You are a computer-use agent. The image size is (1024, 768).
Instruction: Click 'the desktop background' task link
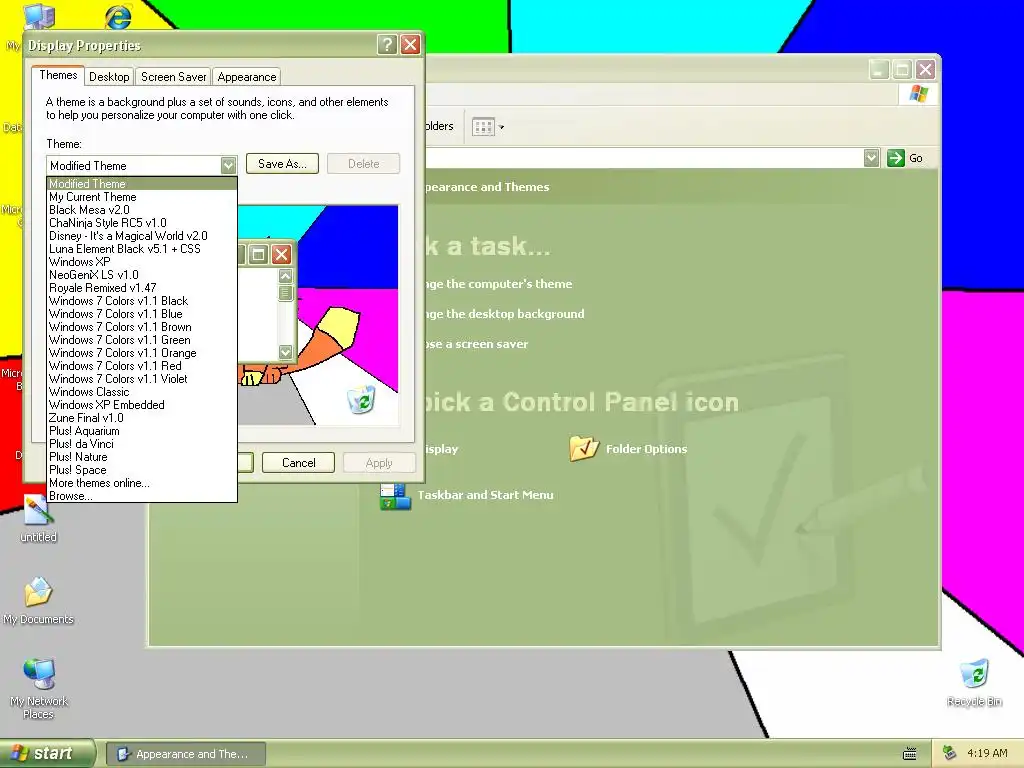(515, 313)
